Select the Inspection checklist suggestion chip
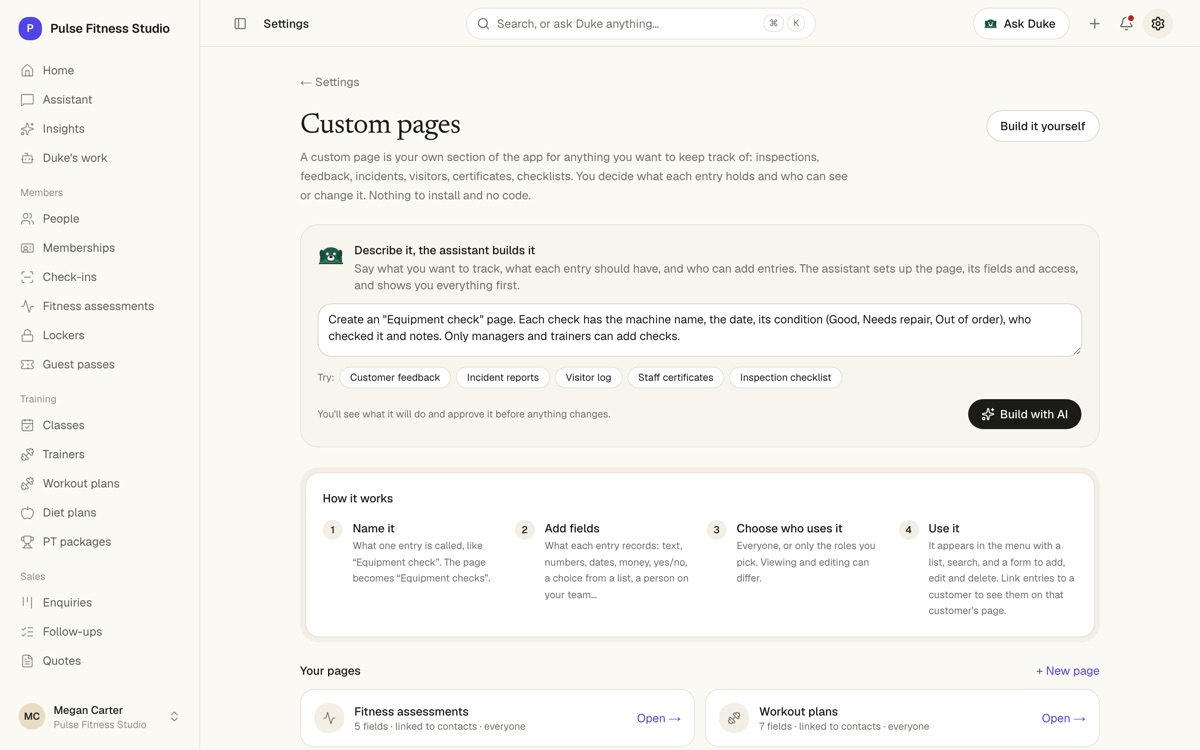This screenshot has width=1200, height=750. [785, 377]
